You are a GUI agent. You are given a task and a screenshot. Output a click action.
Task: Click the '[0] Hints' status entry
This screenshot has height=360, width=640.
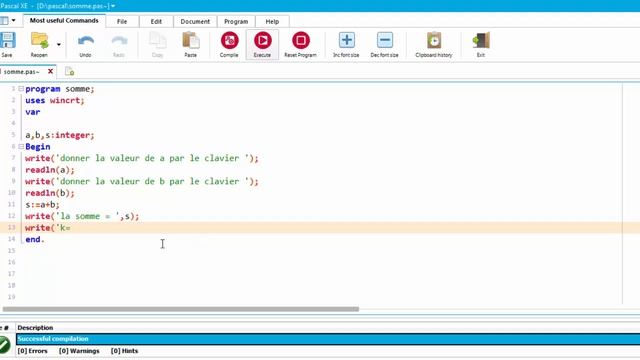coord(124,351)
